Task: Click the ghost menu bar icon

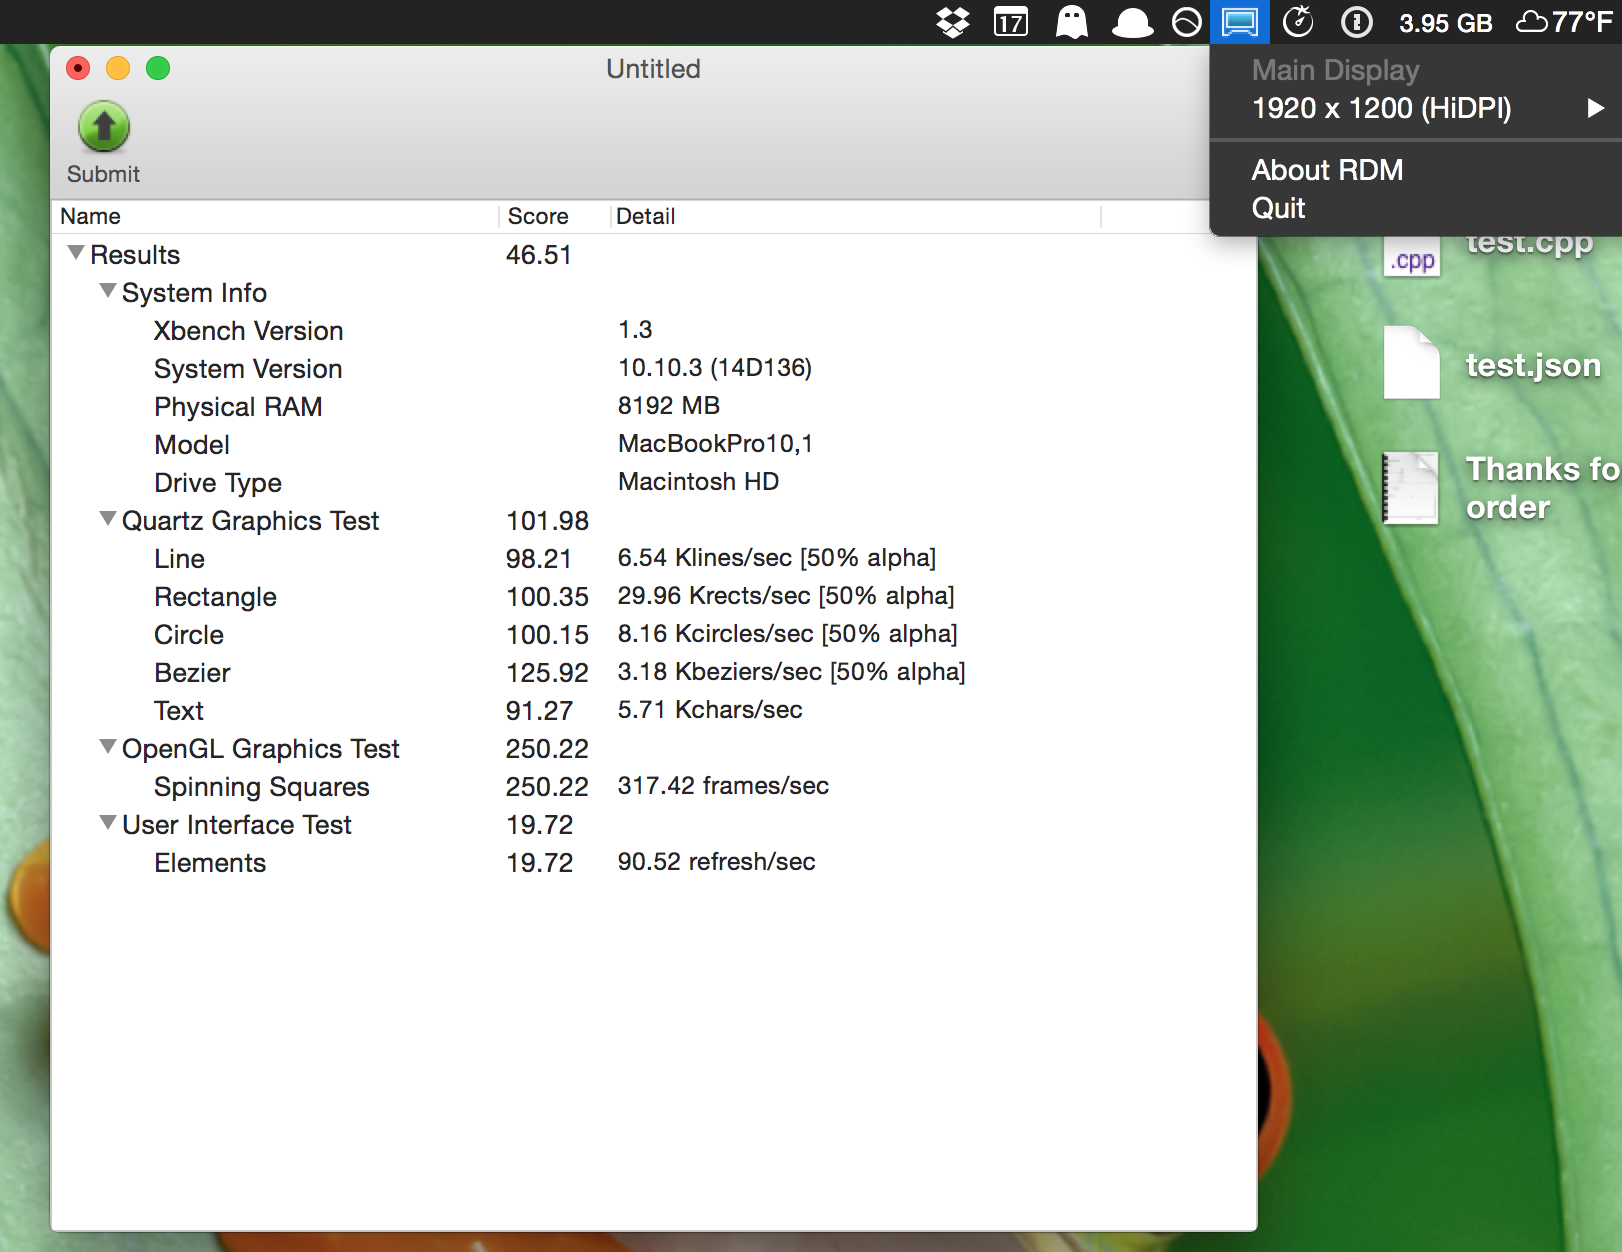Action: pyautogui.click(x=1072, y=22)
